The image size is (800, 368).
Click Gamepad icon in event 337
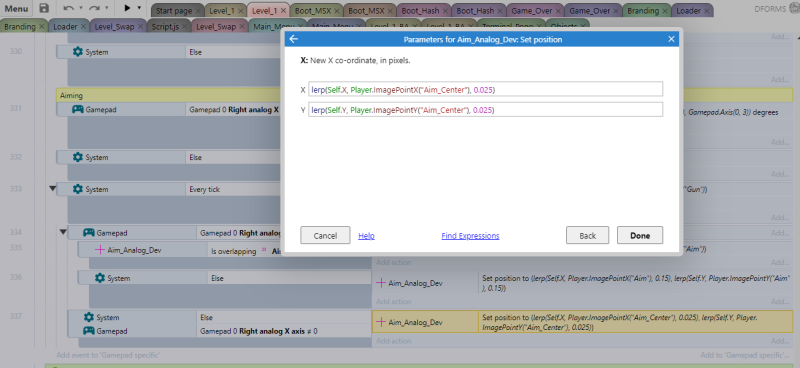(x=89, y=331)
